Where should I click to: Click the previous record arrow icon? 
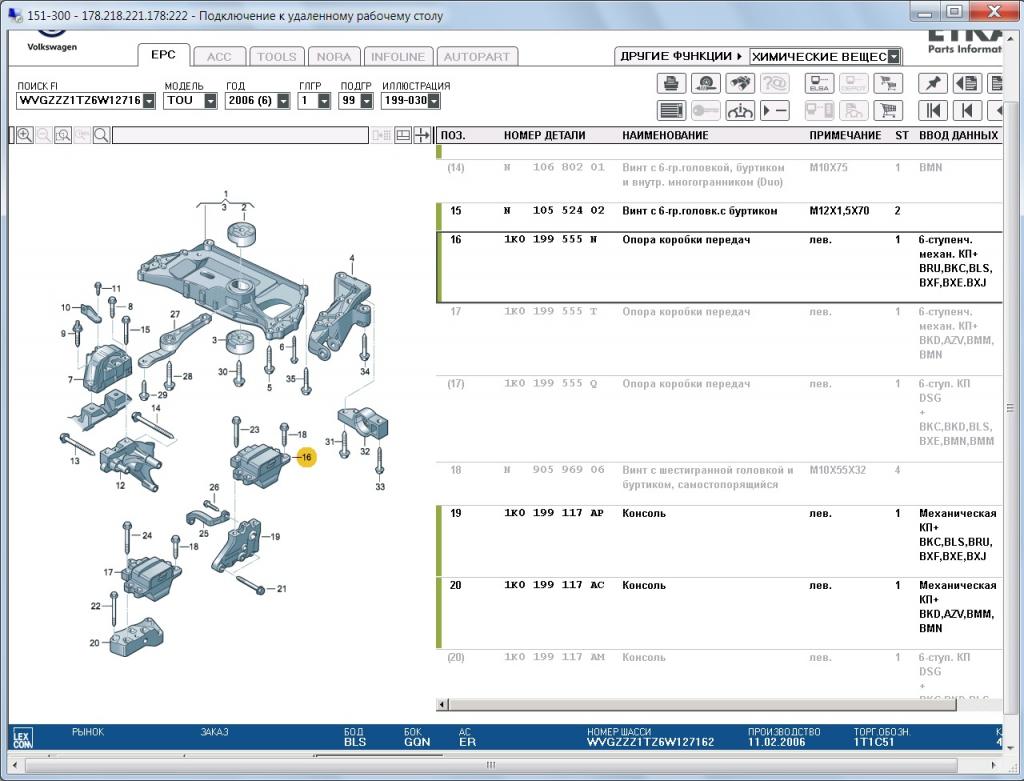pos(967,110)
